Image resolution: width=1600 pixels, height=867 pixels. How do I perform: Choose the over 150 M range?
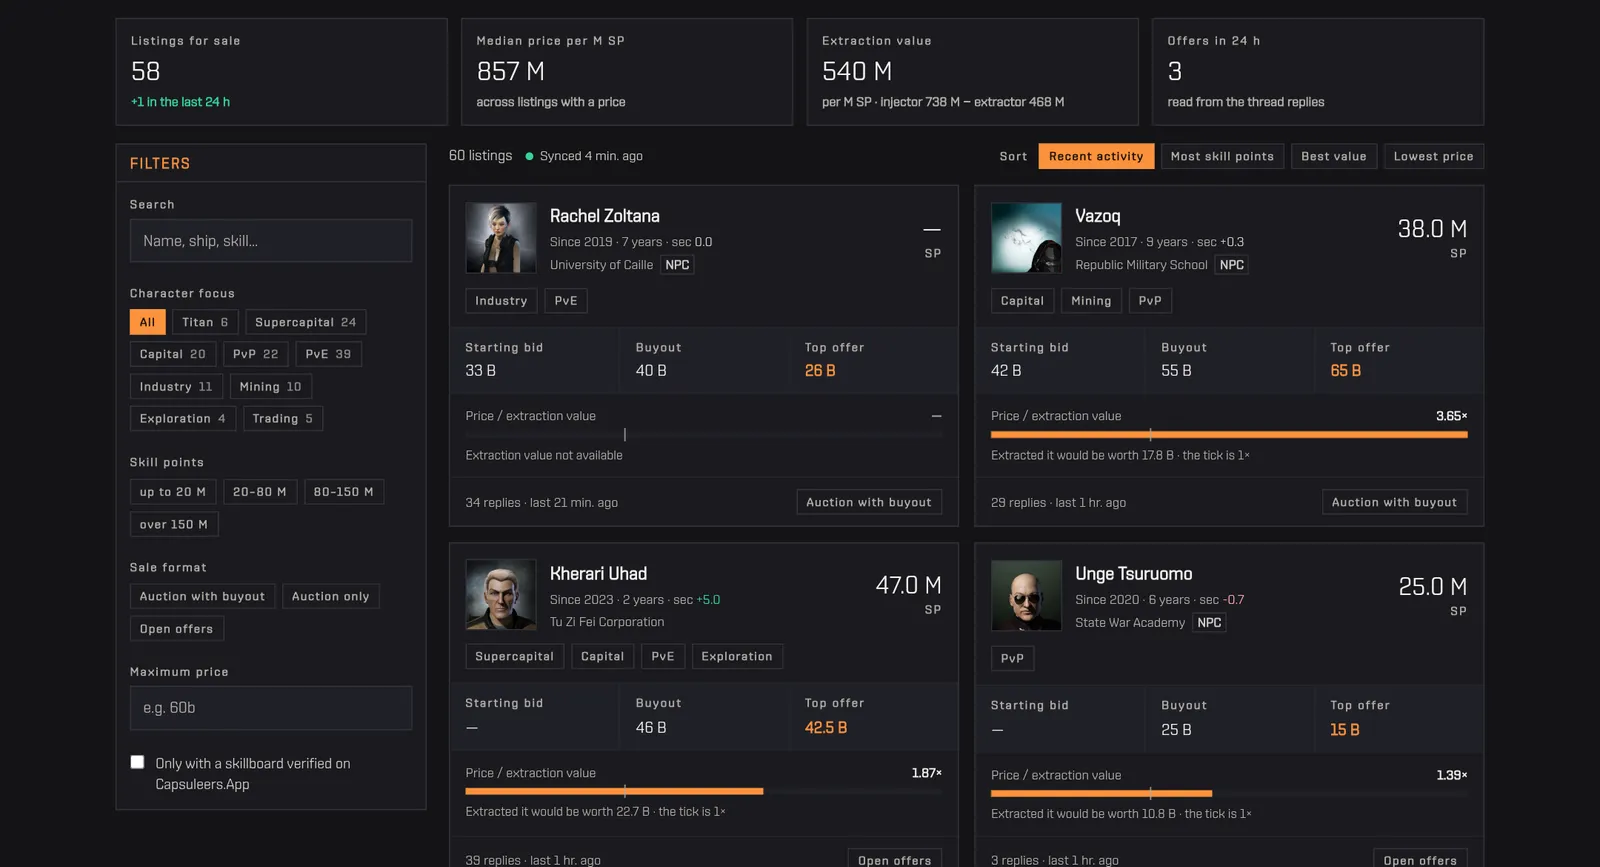coord(174,524)
